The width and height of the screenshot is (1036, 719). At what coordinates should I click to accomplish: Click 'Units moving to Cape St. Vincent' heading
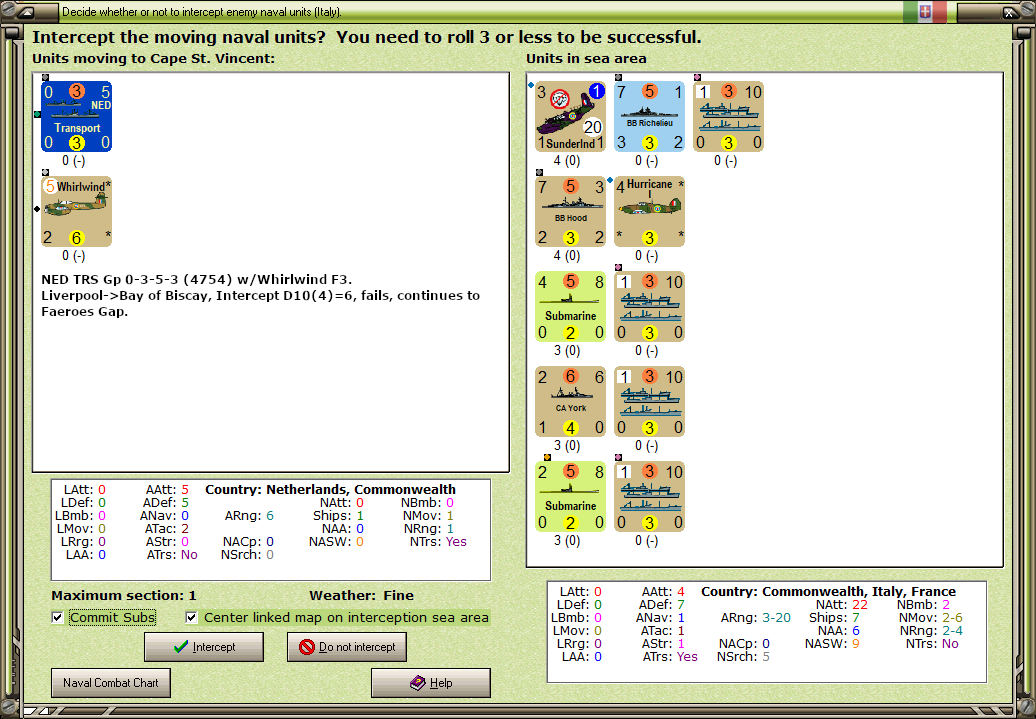[x=153, y=58]
